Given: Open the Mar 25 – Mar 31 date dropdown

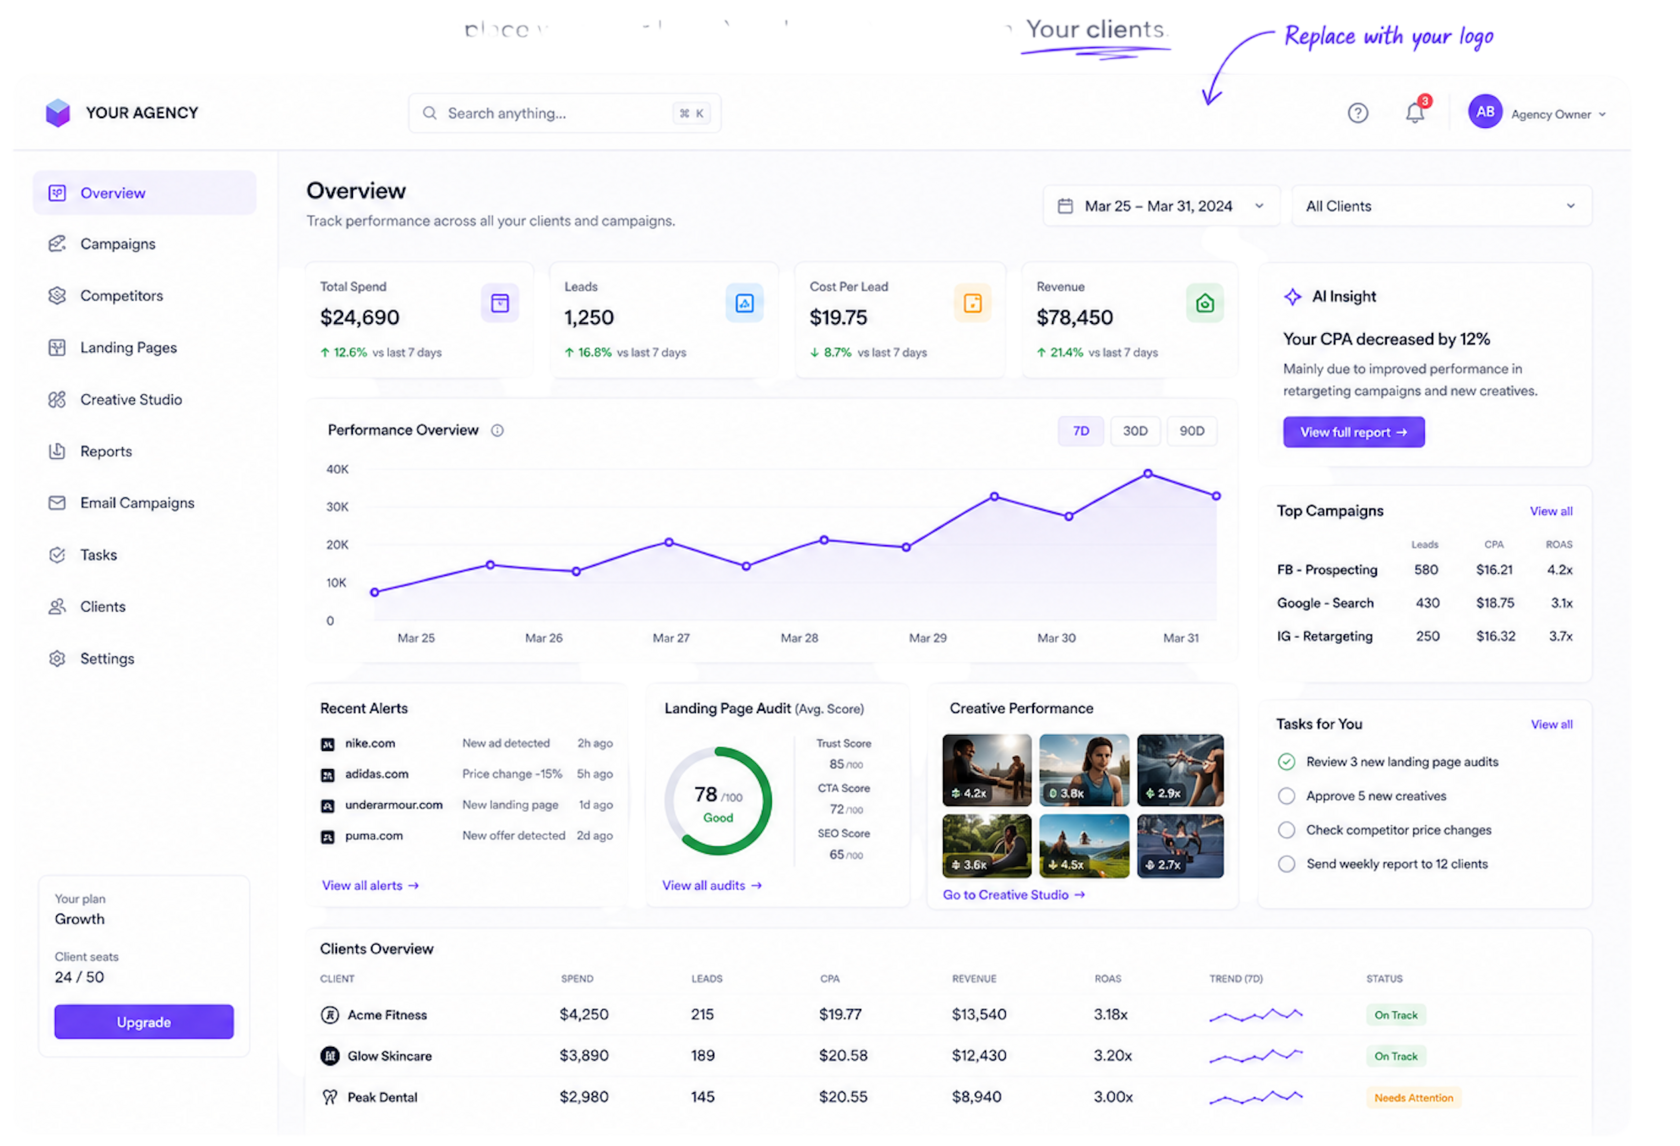Looking at the screenshot, I should pyautogui.click(x=1161, y=206).
